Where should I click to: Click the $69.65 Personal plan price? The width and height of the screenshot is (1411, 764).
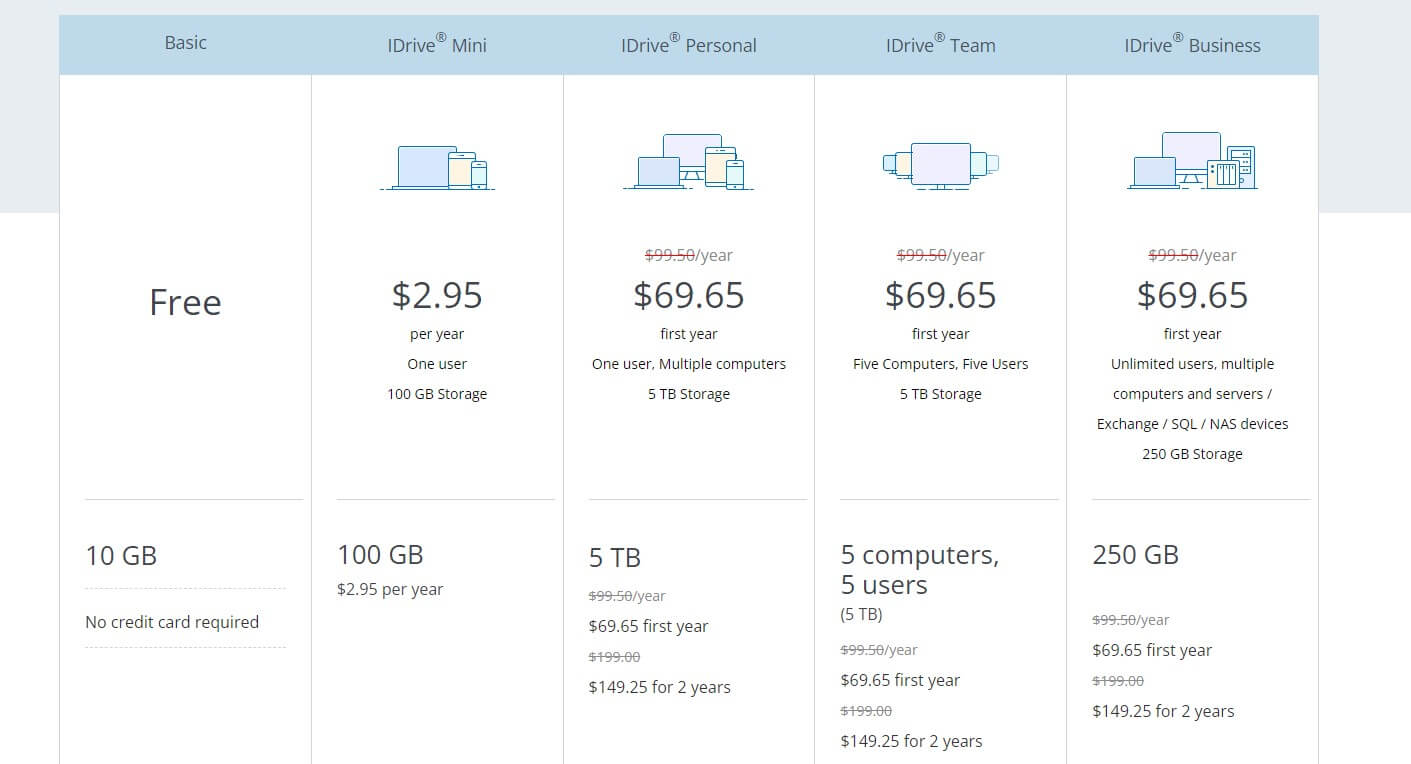coord(689,295)
